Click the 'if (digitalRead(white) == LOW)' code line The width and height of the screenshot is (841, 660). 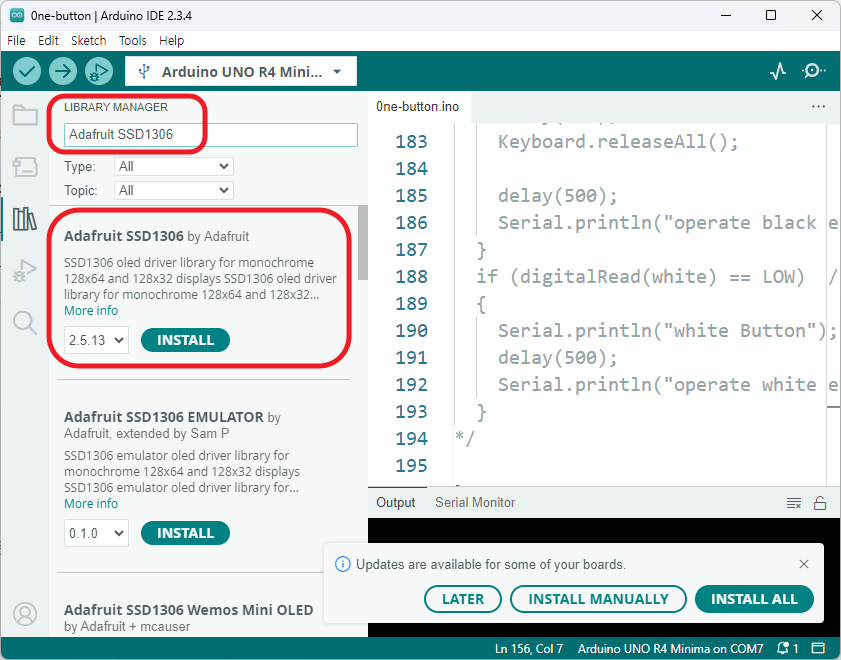(x=641, y=277)
